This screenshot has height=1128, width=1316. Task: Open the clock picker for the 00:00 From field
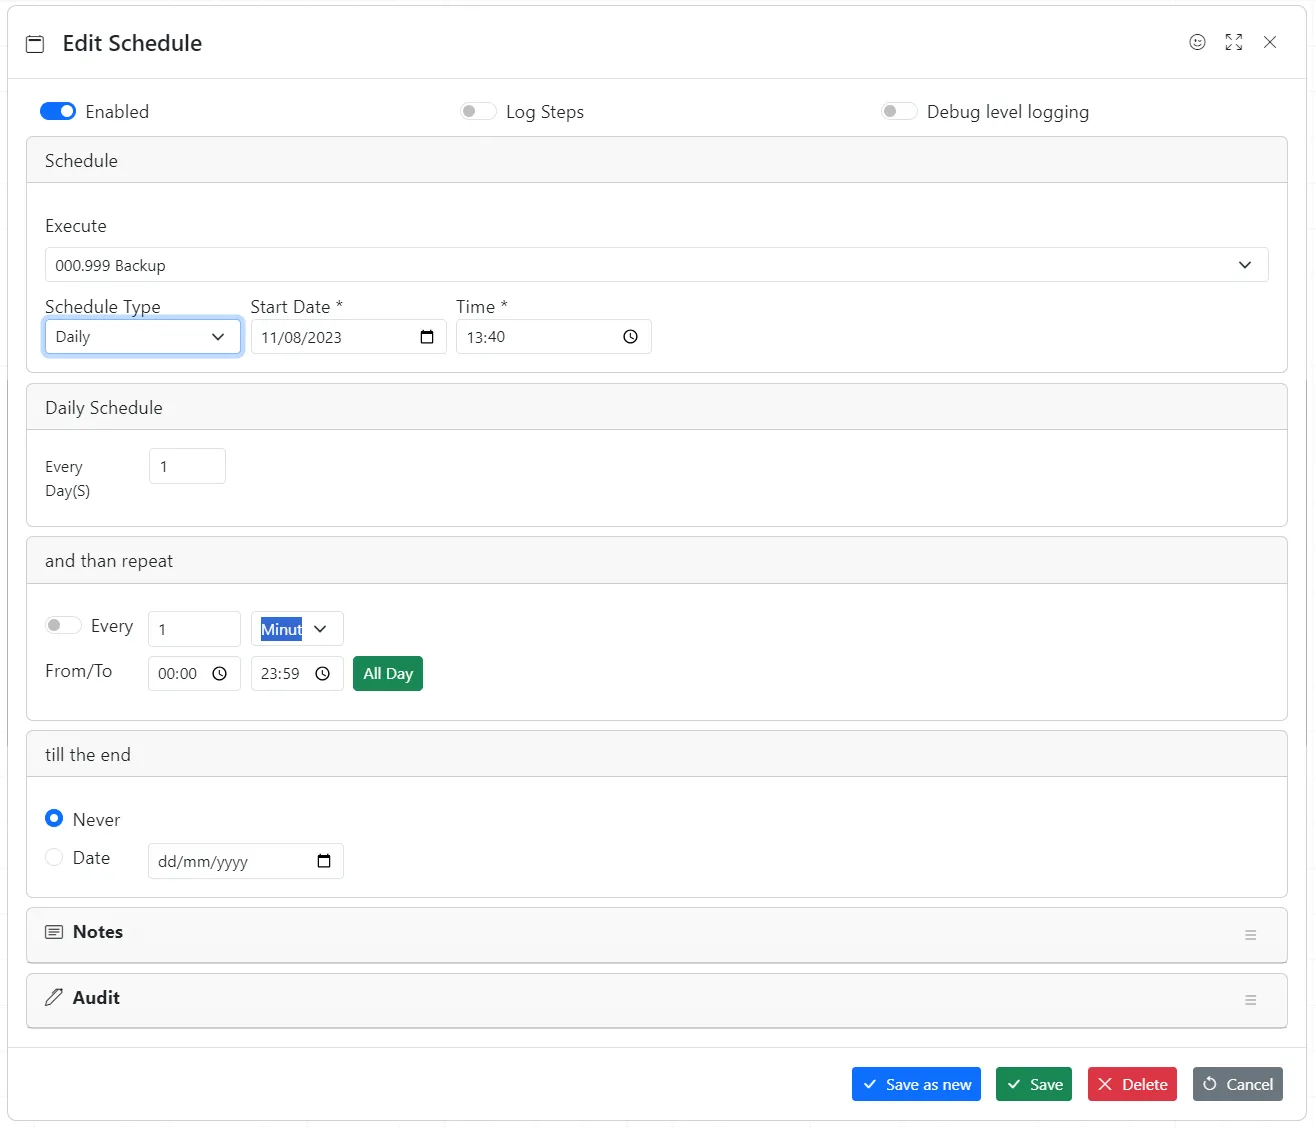coord(220,673)
